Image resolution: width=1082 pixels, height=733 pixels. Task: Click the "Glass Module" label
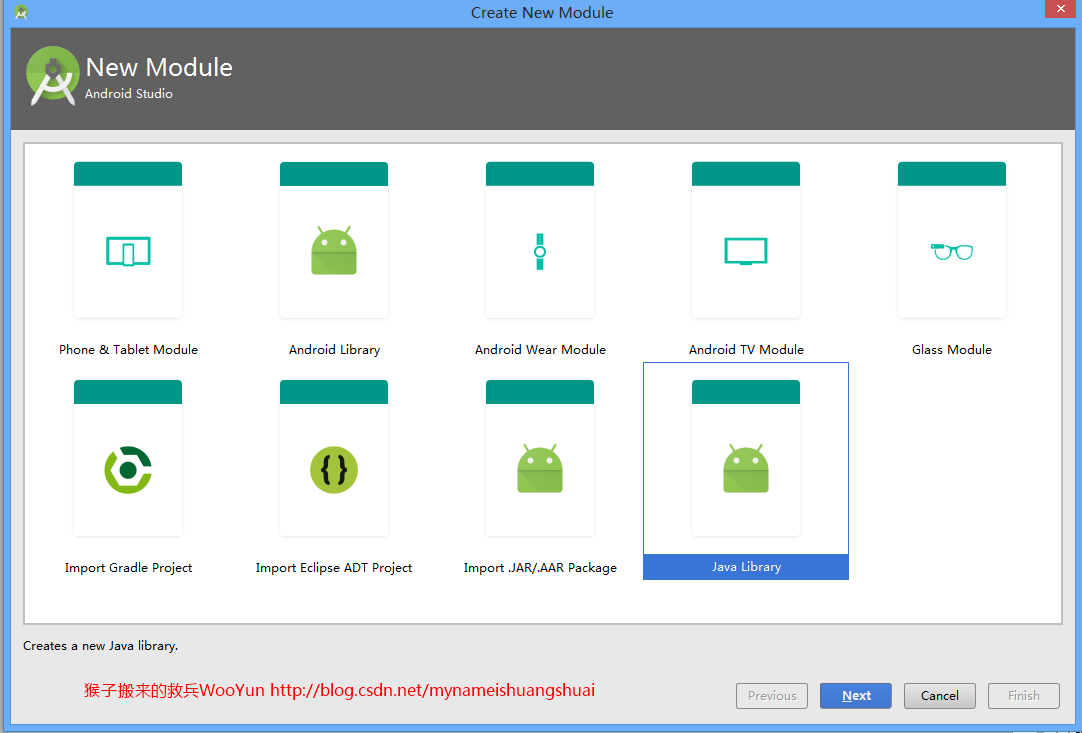[952, 350]
